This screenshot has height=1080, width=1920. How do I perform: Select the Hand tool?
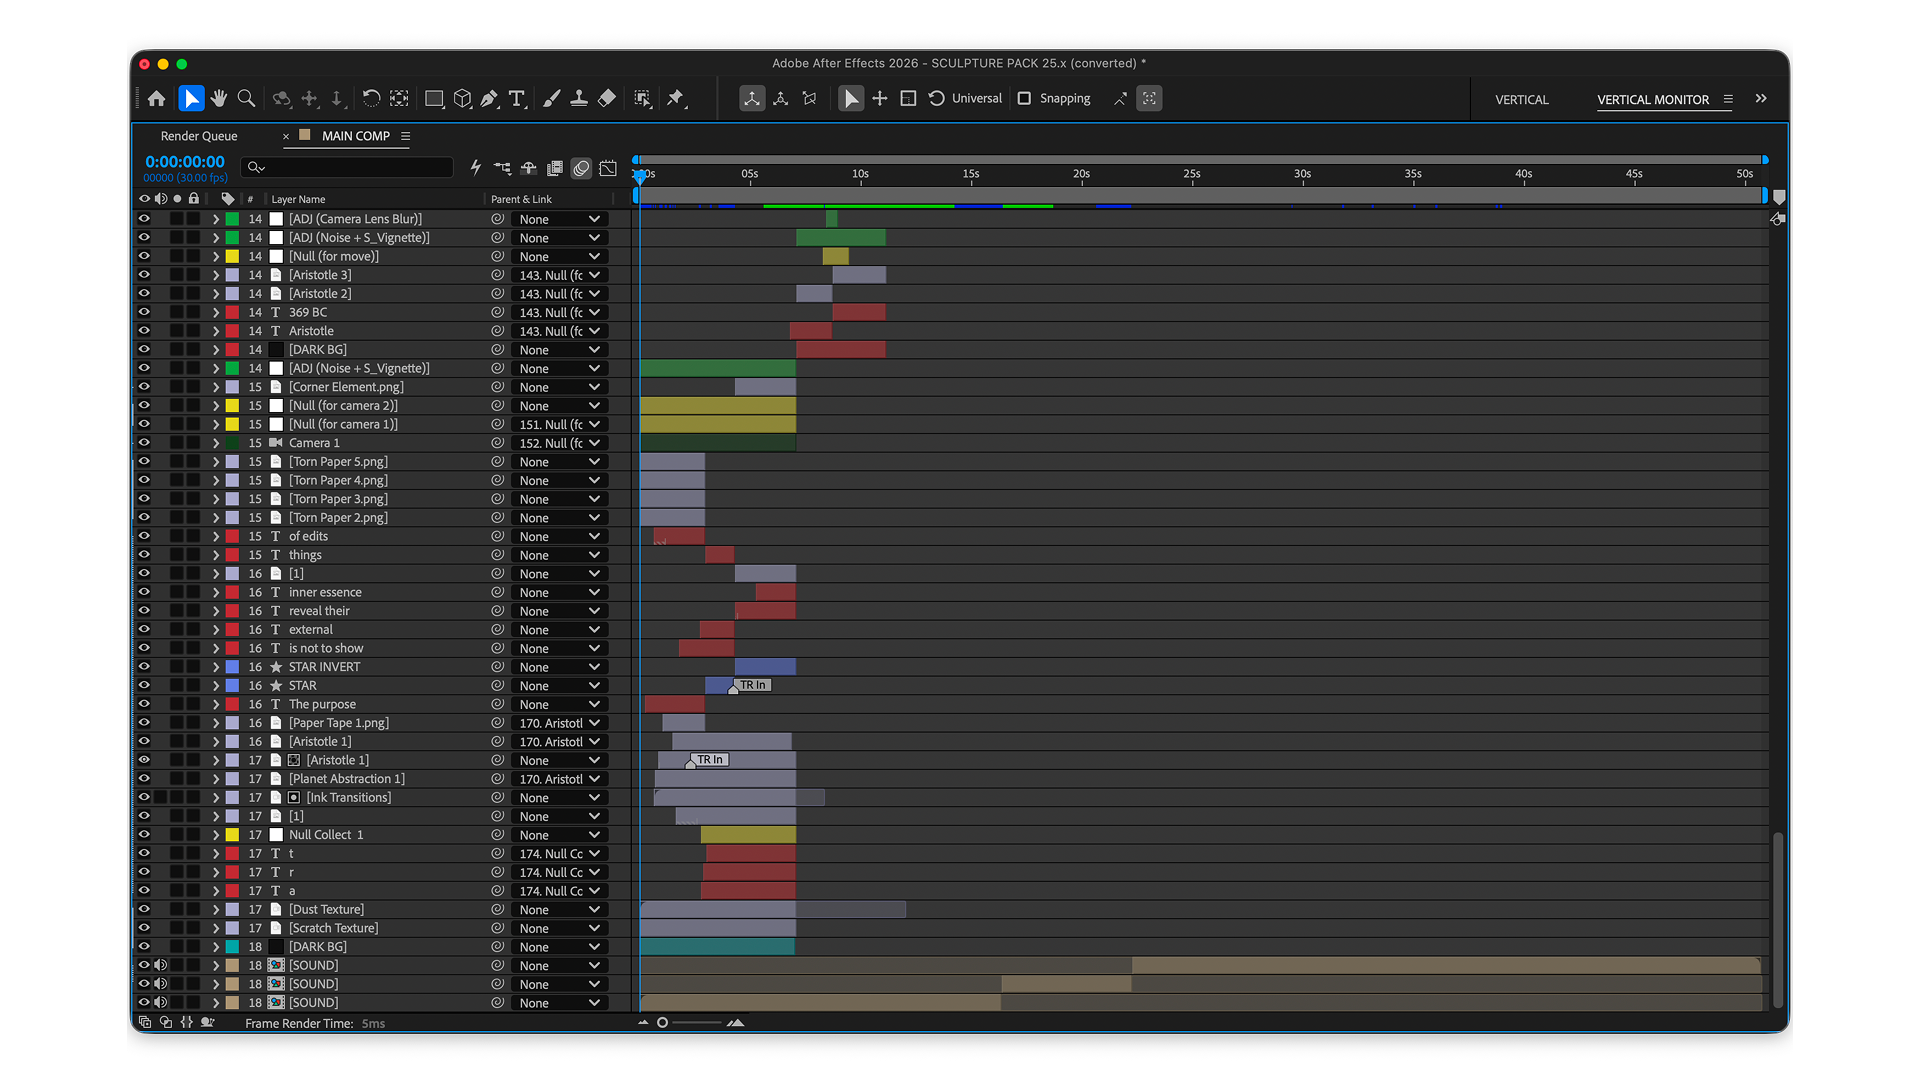pyautogui.click(x=219, y=98)
